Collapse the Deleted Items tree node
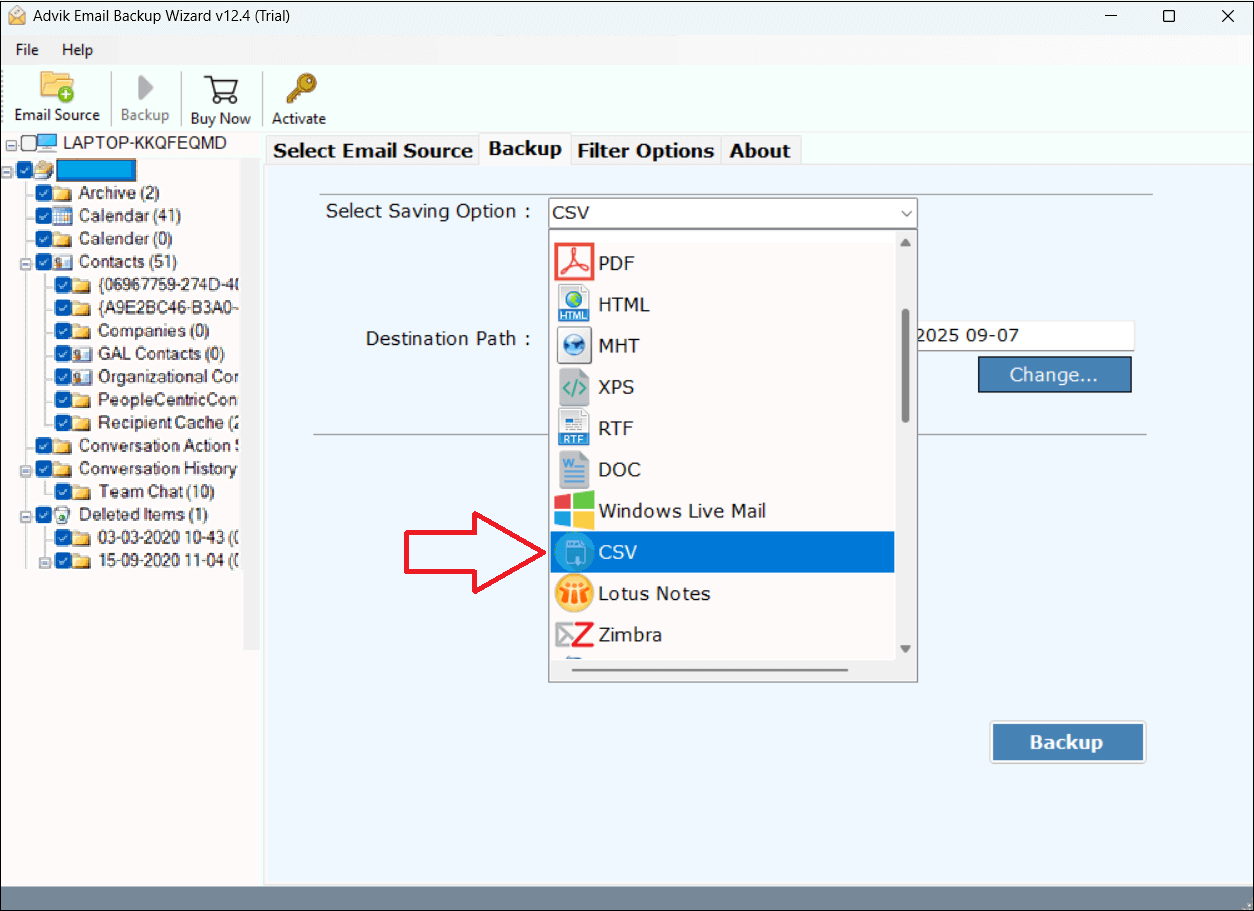 click(x=26, y=516)
